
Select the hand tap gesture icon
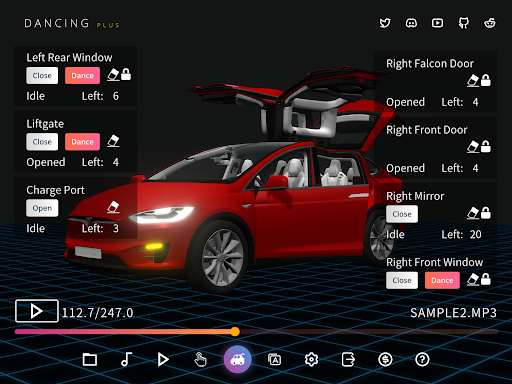[x=200, y=360]
